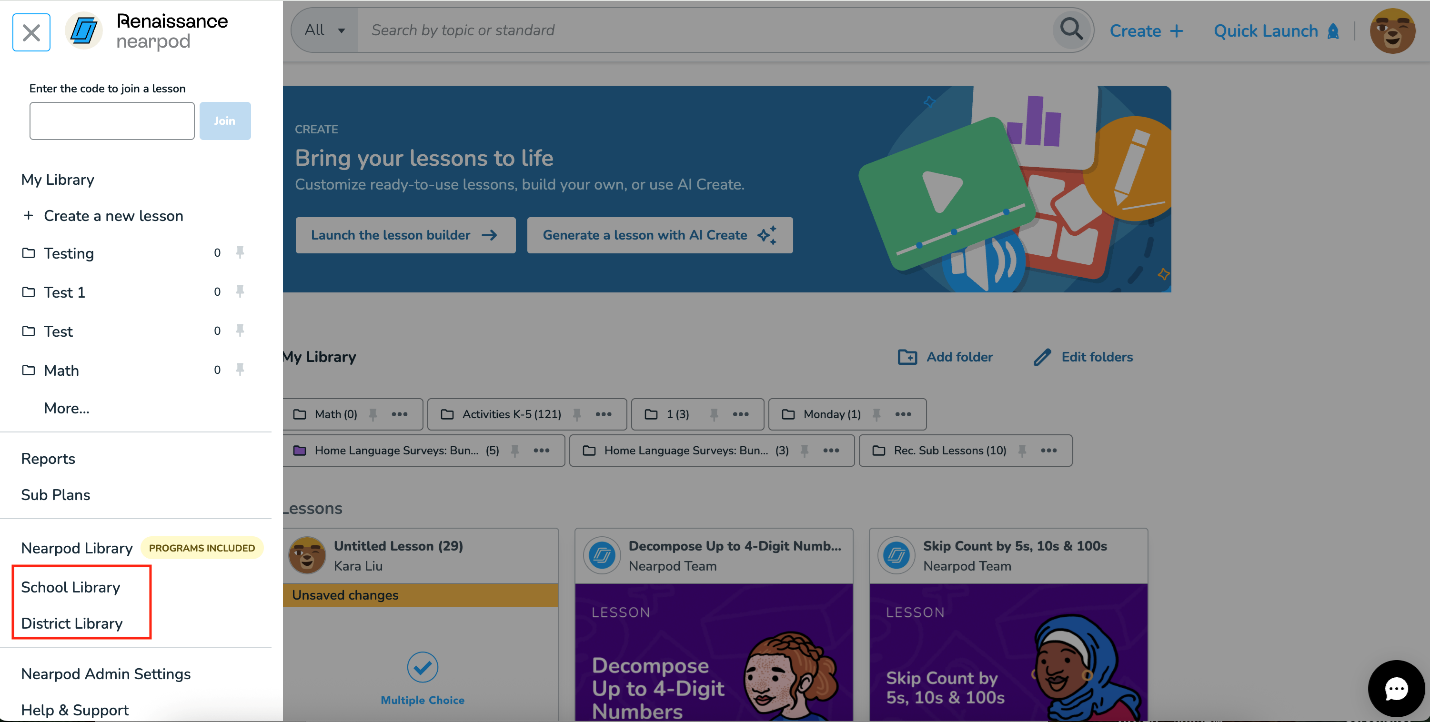Click the search magnifier icon

click(x=1071, y=30)
